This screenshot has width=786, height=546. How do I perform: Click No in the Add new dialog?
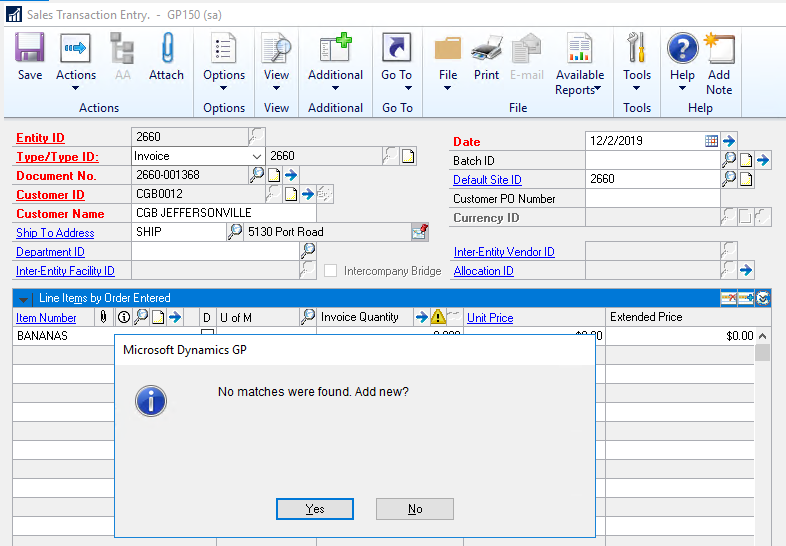pos(415,509)
